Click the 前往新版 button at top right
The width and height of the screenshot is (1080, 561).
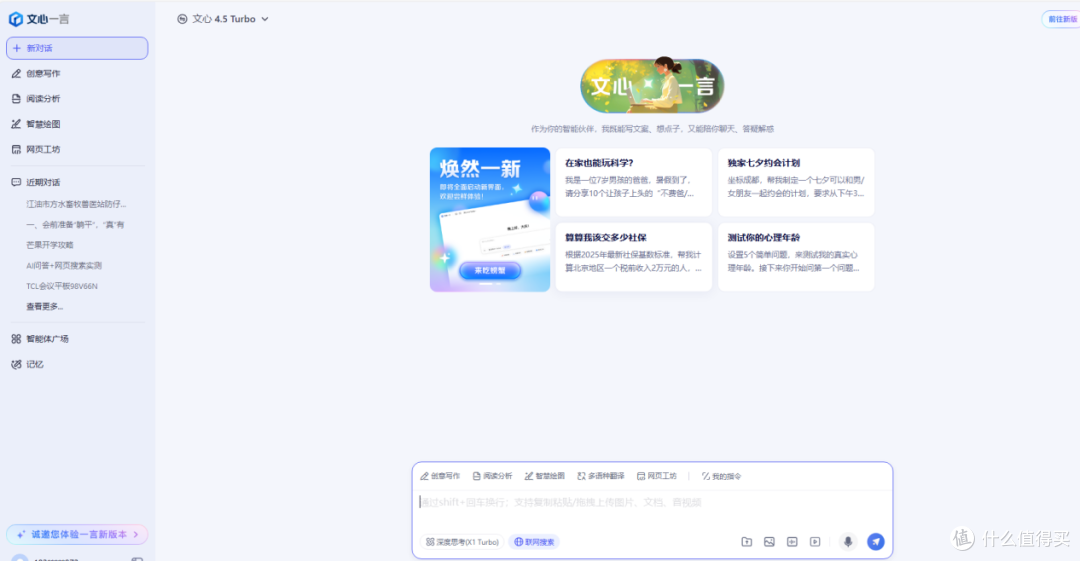click(1061, 19)
